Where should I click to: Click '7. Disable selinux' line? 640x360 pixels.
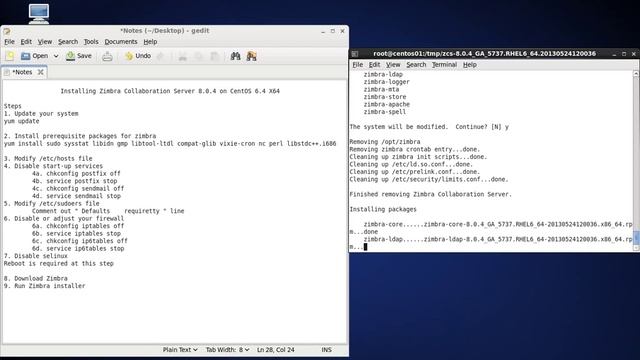(x=36, y=256)
